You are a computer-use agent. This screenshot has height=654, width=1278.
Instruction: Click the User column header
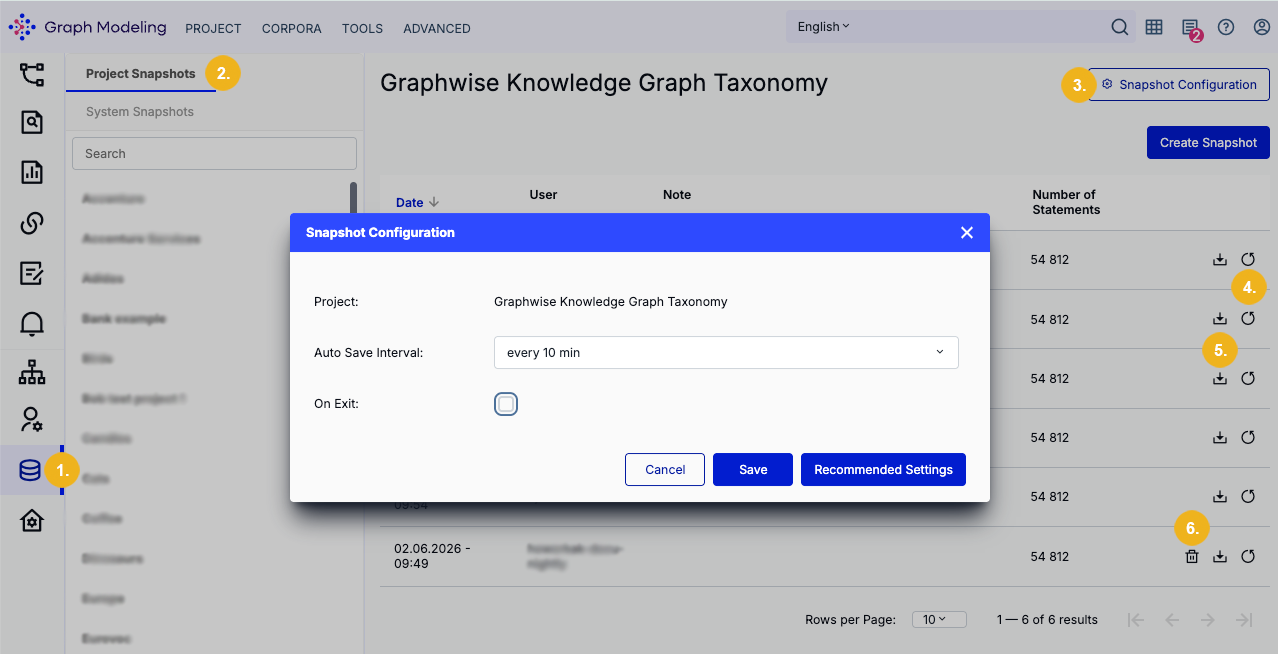[543, 195]
